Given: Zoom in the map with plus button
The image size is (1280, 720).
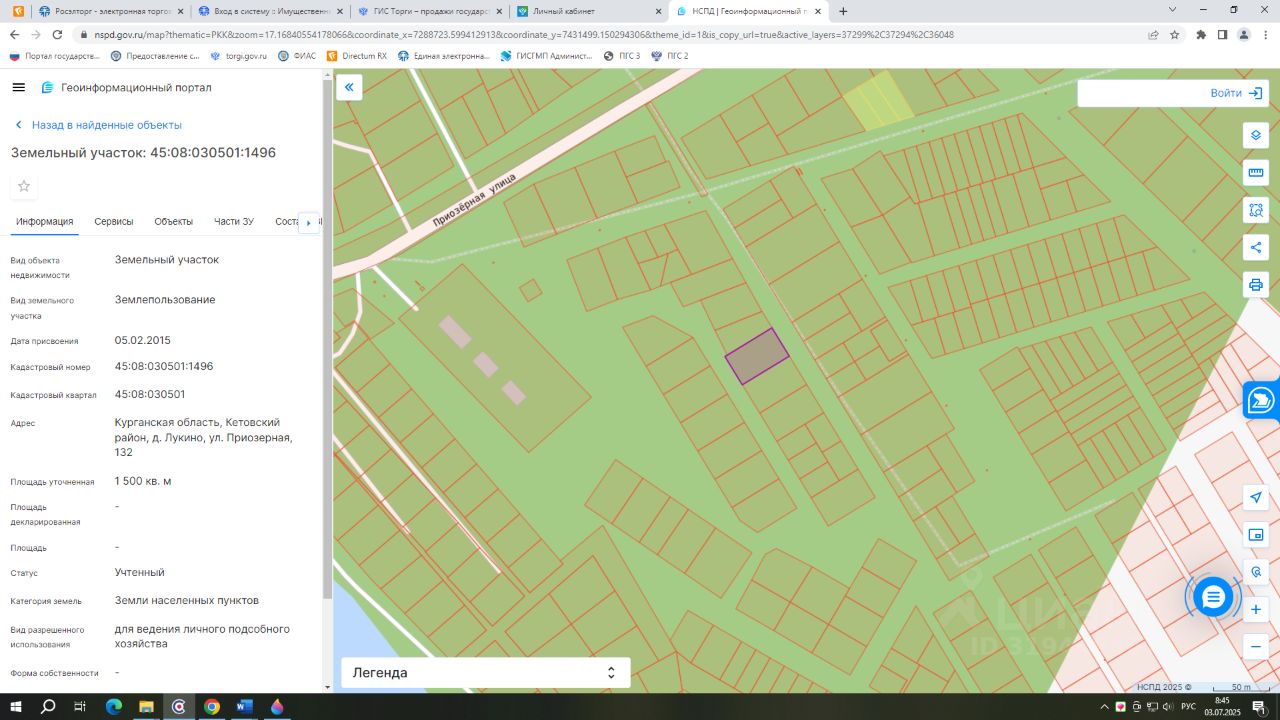Looking at the screenshot, I should [1256, 609].
